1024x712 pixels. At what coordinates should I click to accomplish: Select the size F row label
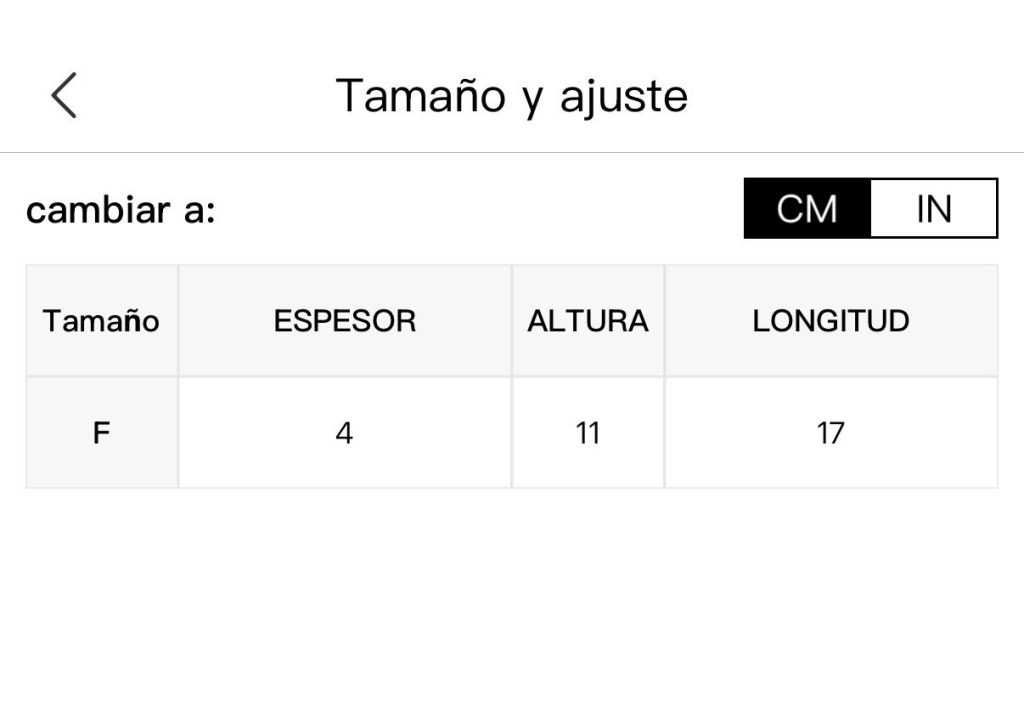pos(101,433)
